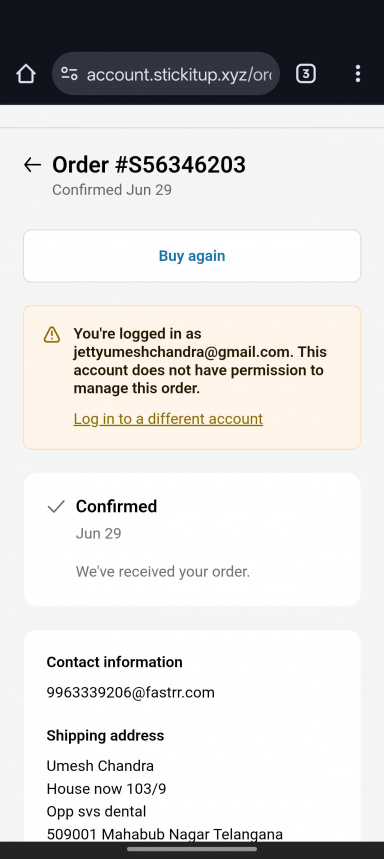Click the checkmark icon next to Confirmed

[56, 506]
